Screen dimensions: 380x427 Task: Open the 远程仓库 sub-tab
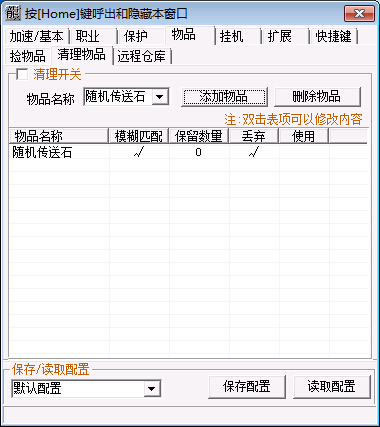coord(142,56)
